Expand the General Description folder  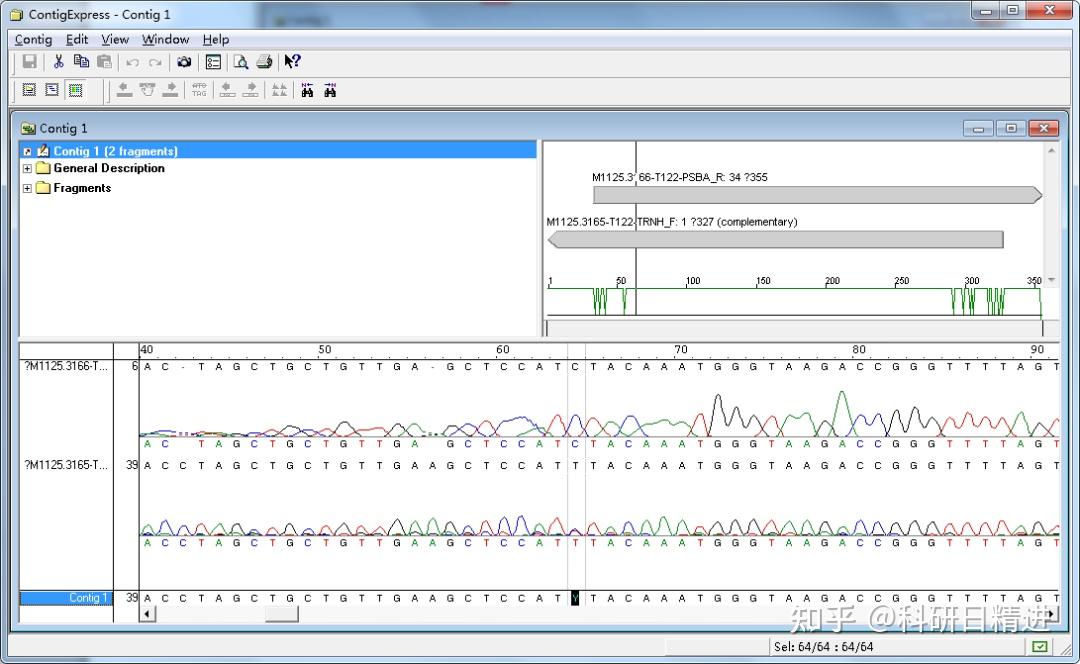point(27,169)
